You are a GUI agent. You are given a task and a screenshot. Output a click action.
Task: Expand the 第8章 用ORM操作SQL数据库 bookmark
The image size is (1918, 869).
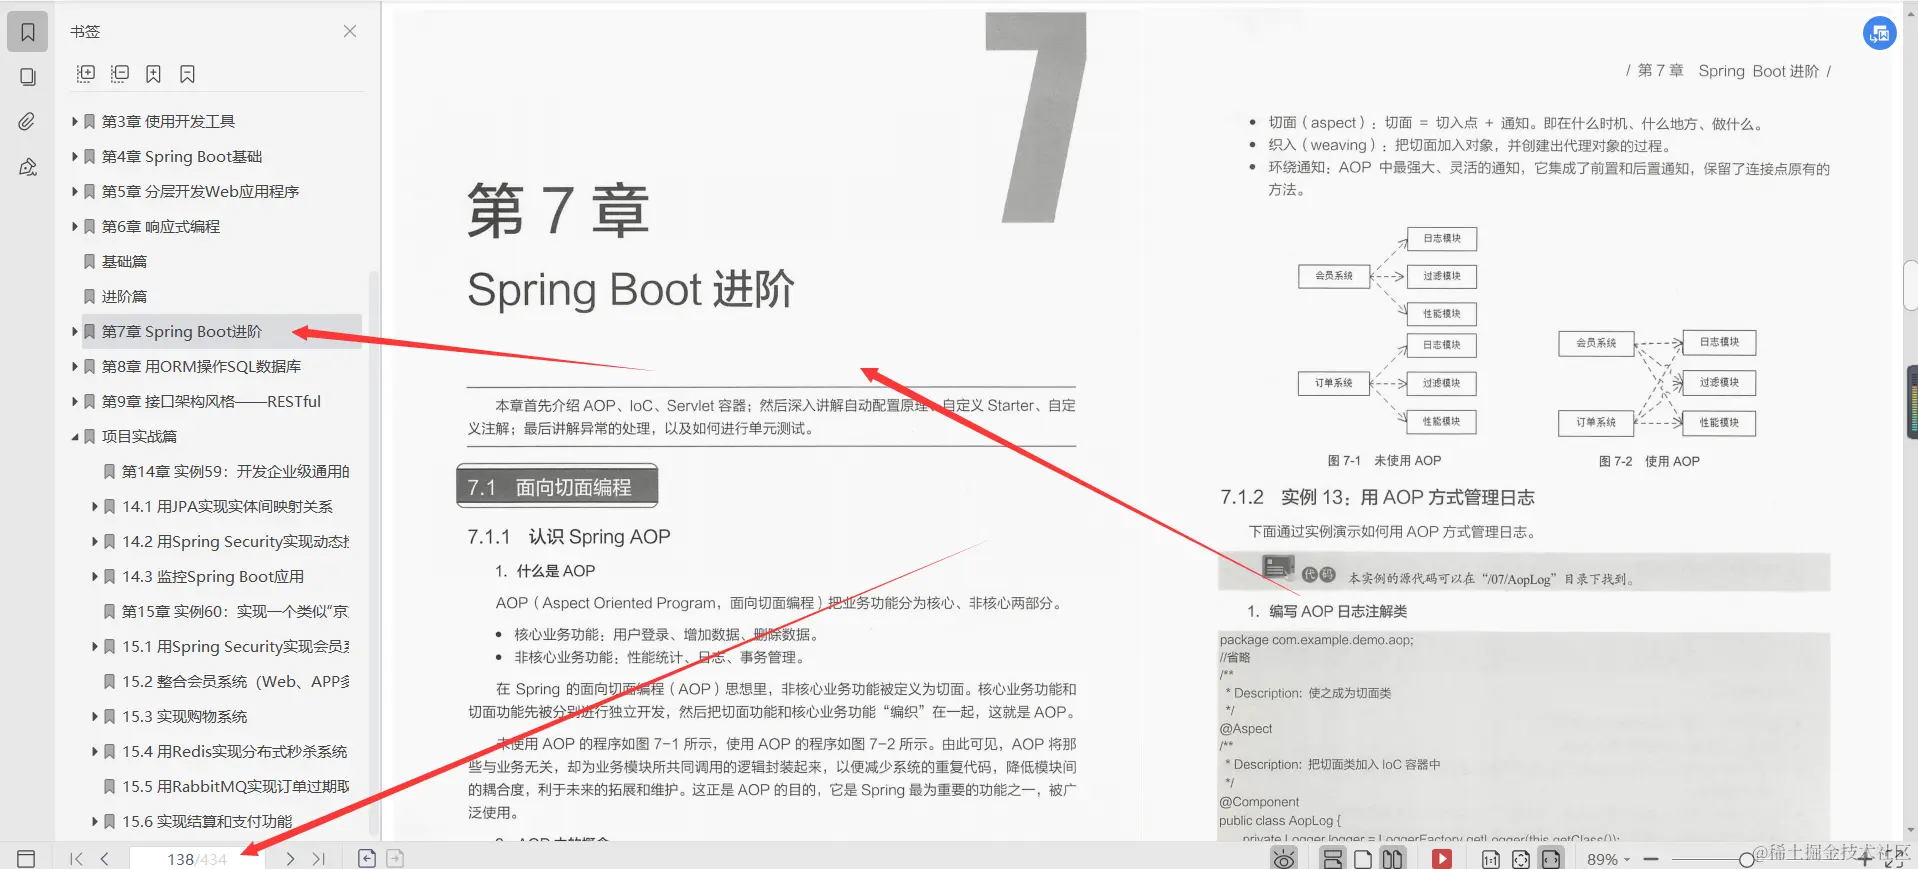(x=75, y=366)
